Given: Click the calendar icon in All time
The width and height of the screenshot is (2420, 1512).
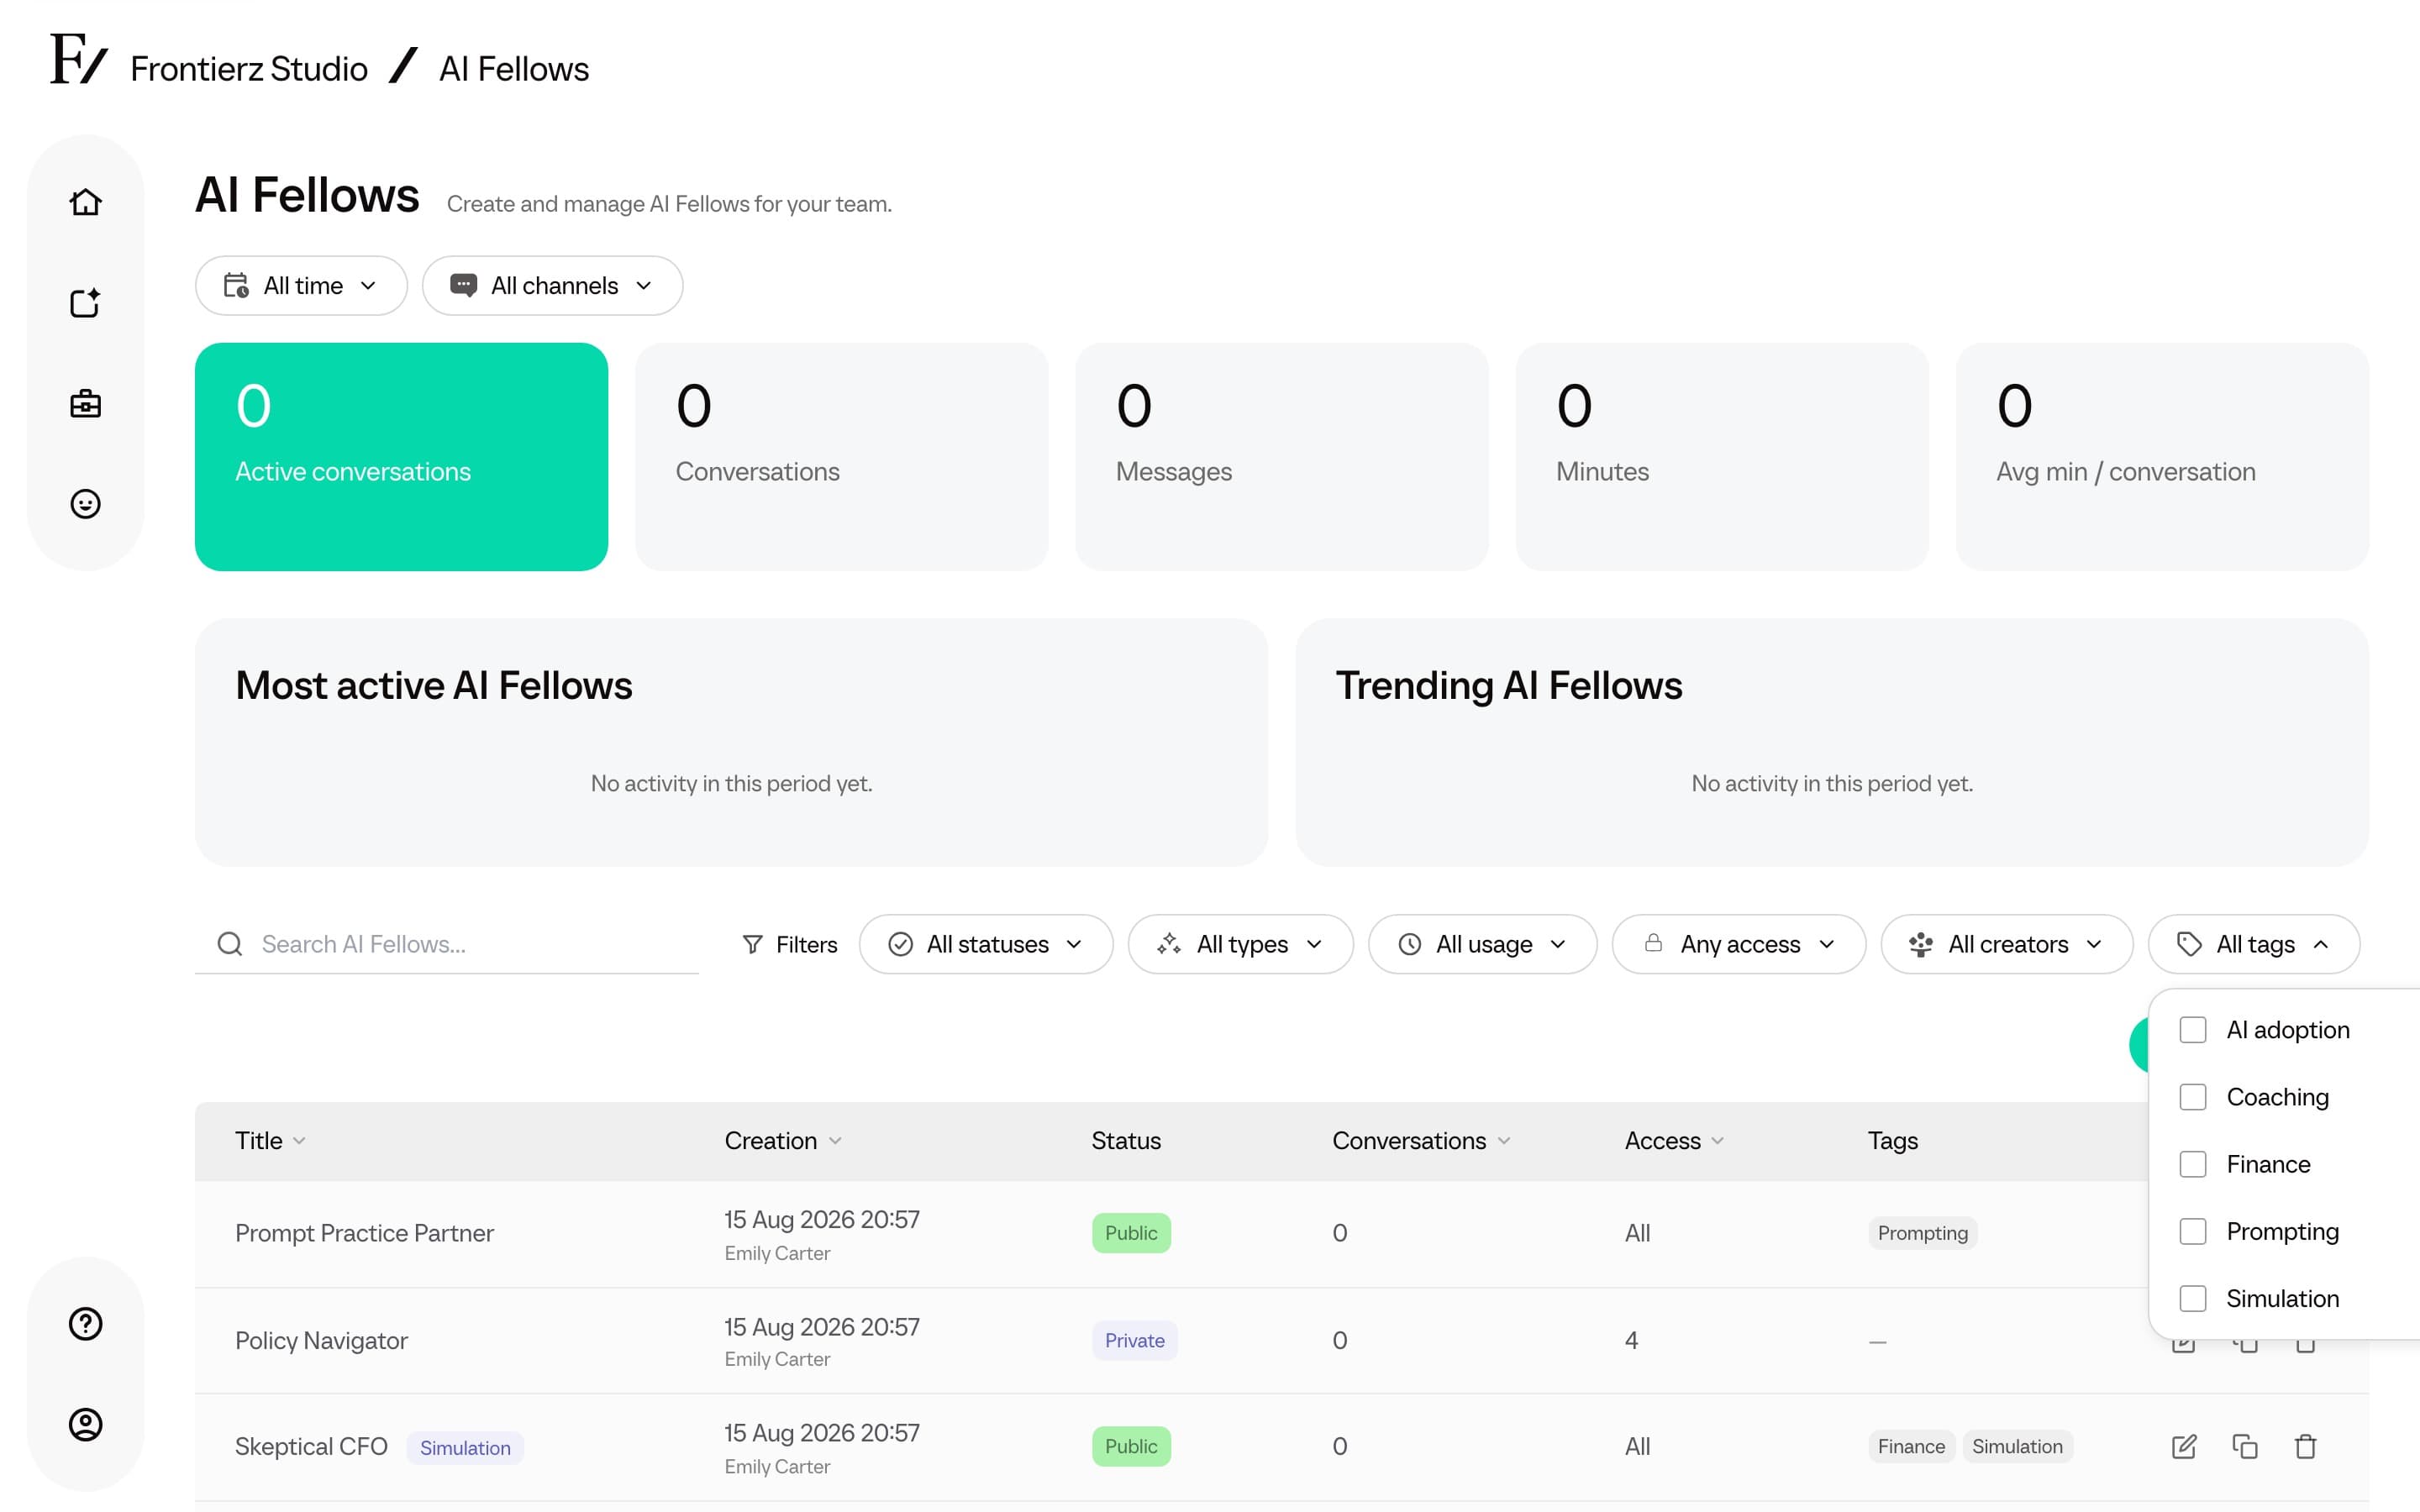Looking at the screenshot, I should [x=236, y=286].
